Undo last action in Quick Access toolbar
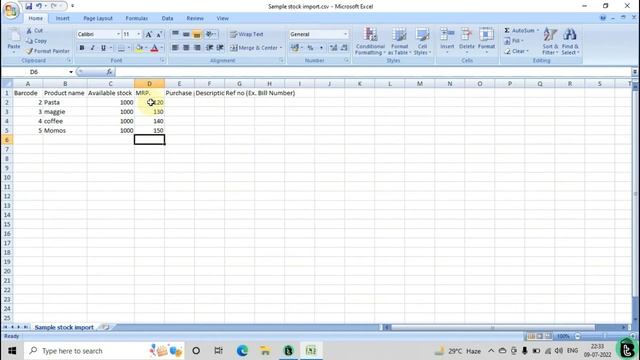 tap(39, 6)
